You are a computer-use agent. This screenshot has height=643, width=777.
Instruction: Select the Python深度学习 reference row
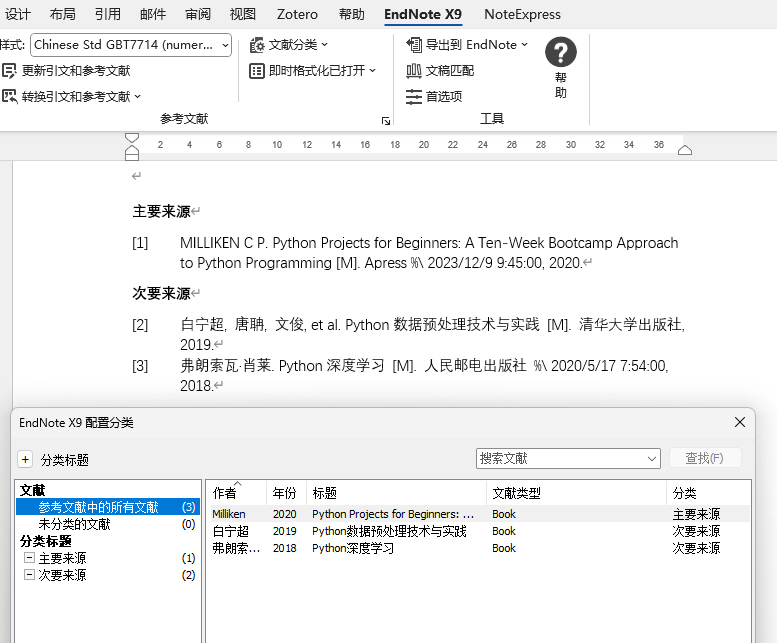click(x=479, y=548)
